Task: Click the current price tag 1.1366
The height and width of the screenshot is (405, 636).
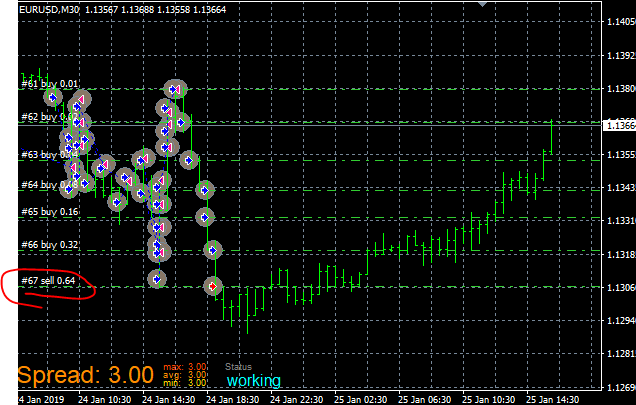Action: 620,125
